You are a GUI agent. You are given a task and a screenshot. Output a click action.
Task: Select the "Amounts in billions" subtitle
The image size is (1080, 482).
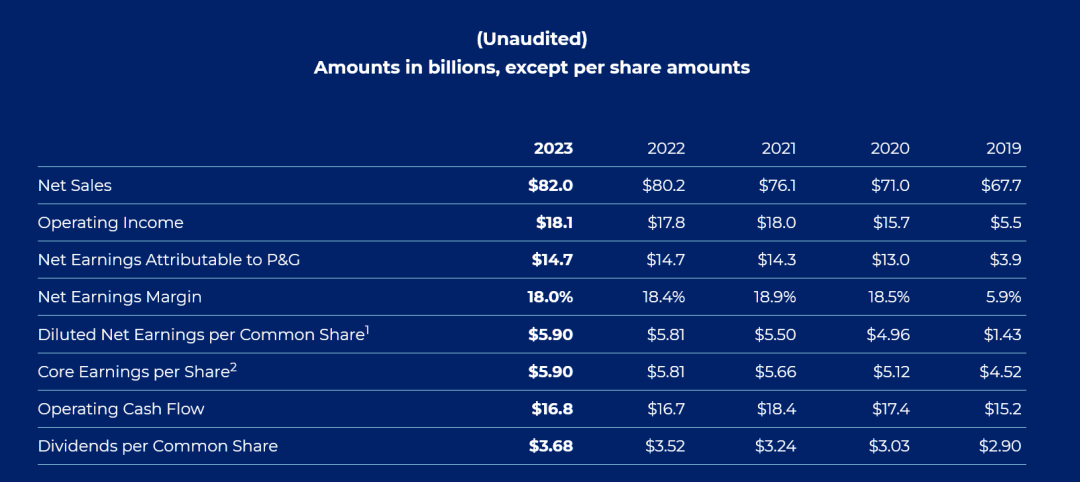[531, 68]
